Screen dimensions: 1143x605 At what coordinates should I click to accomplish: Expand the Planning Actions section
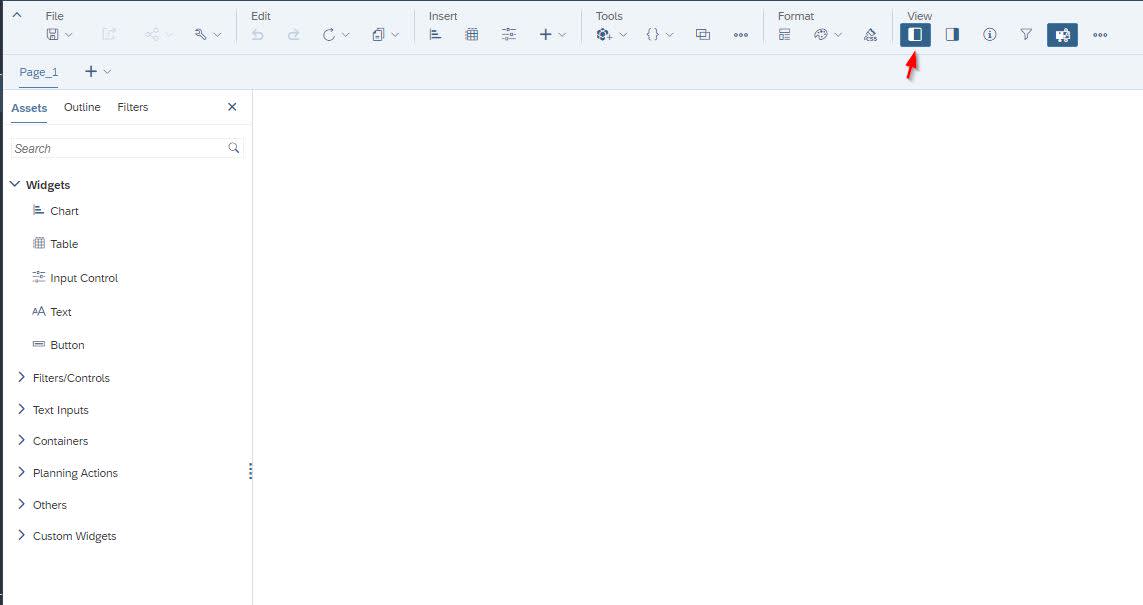tap(21, 472)
